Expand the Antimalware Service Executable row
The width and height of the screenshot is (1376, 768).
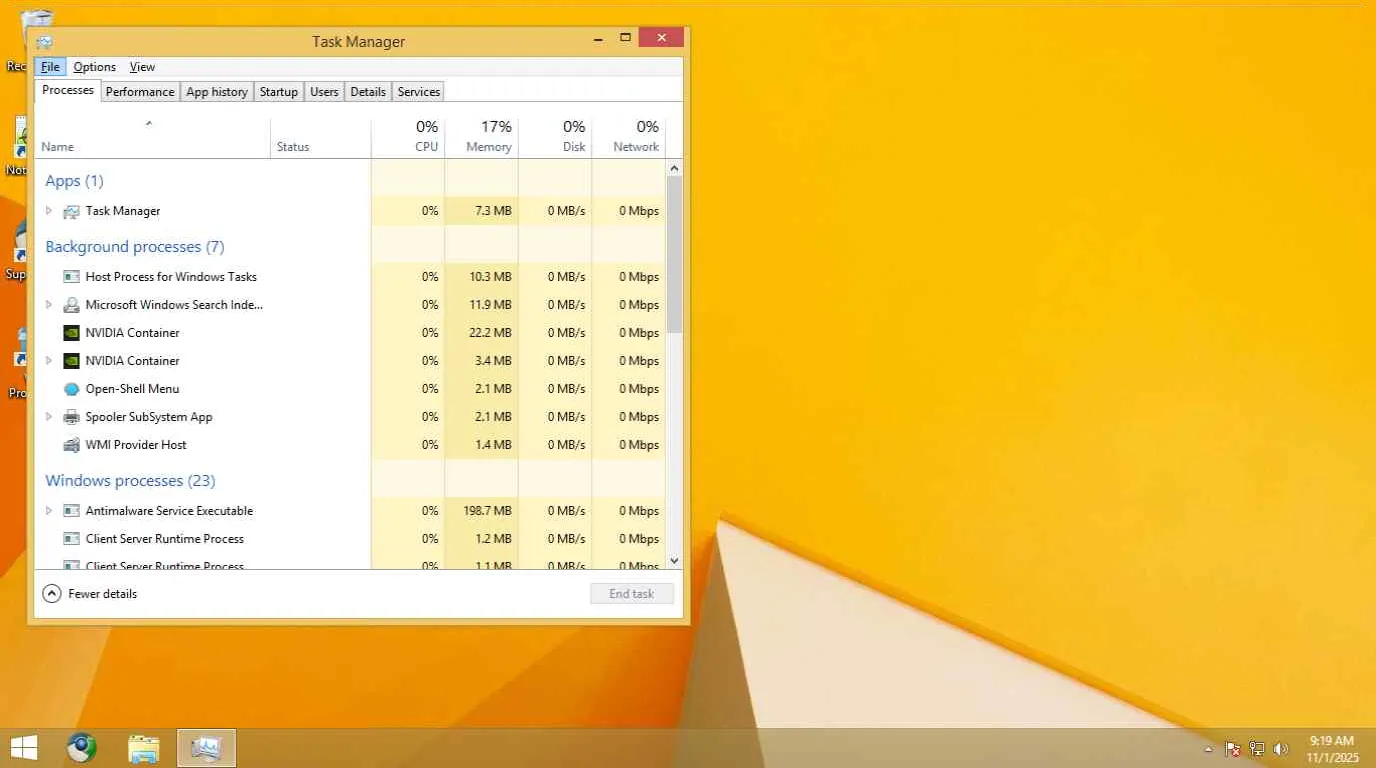click(x=48, y=511)
